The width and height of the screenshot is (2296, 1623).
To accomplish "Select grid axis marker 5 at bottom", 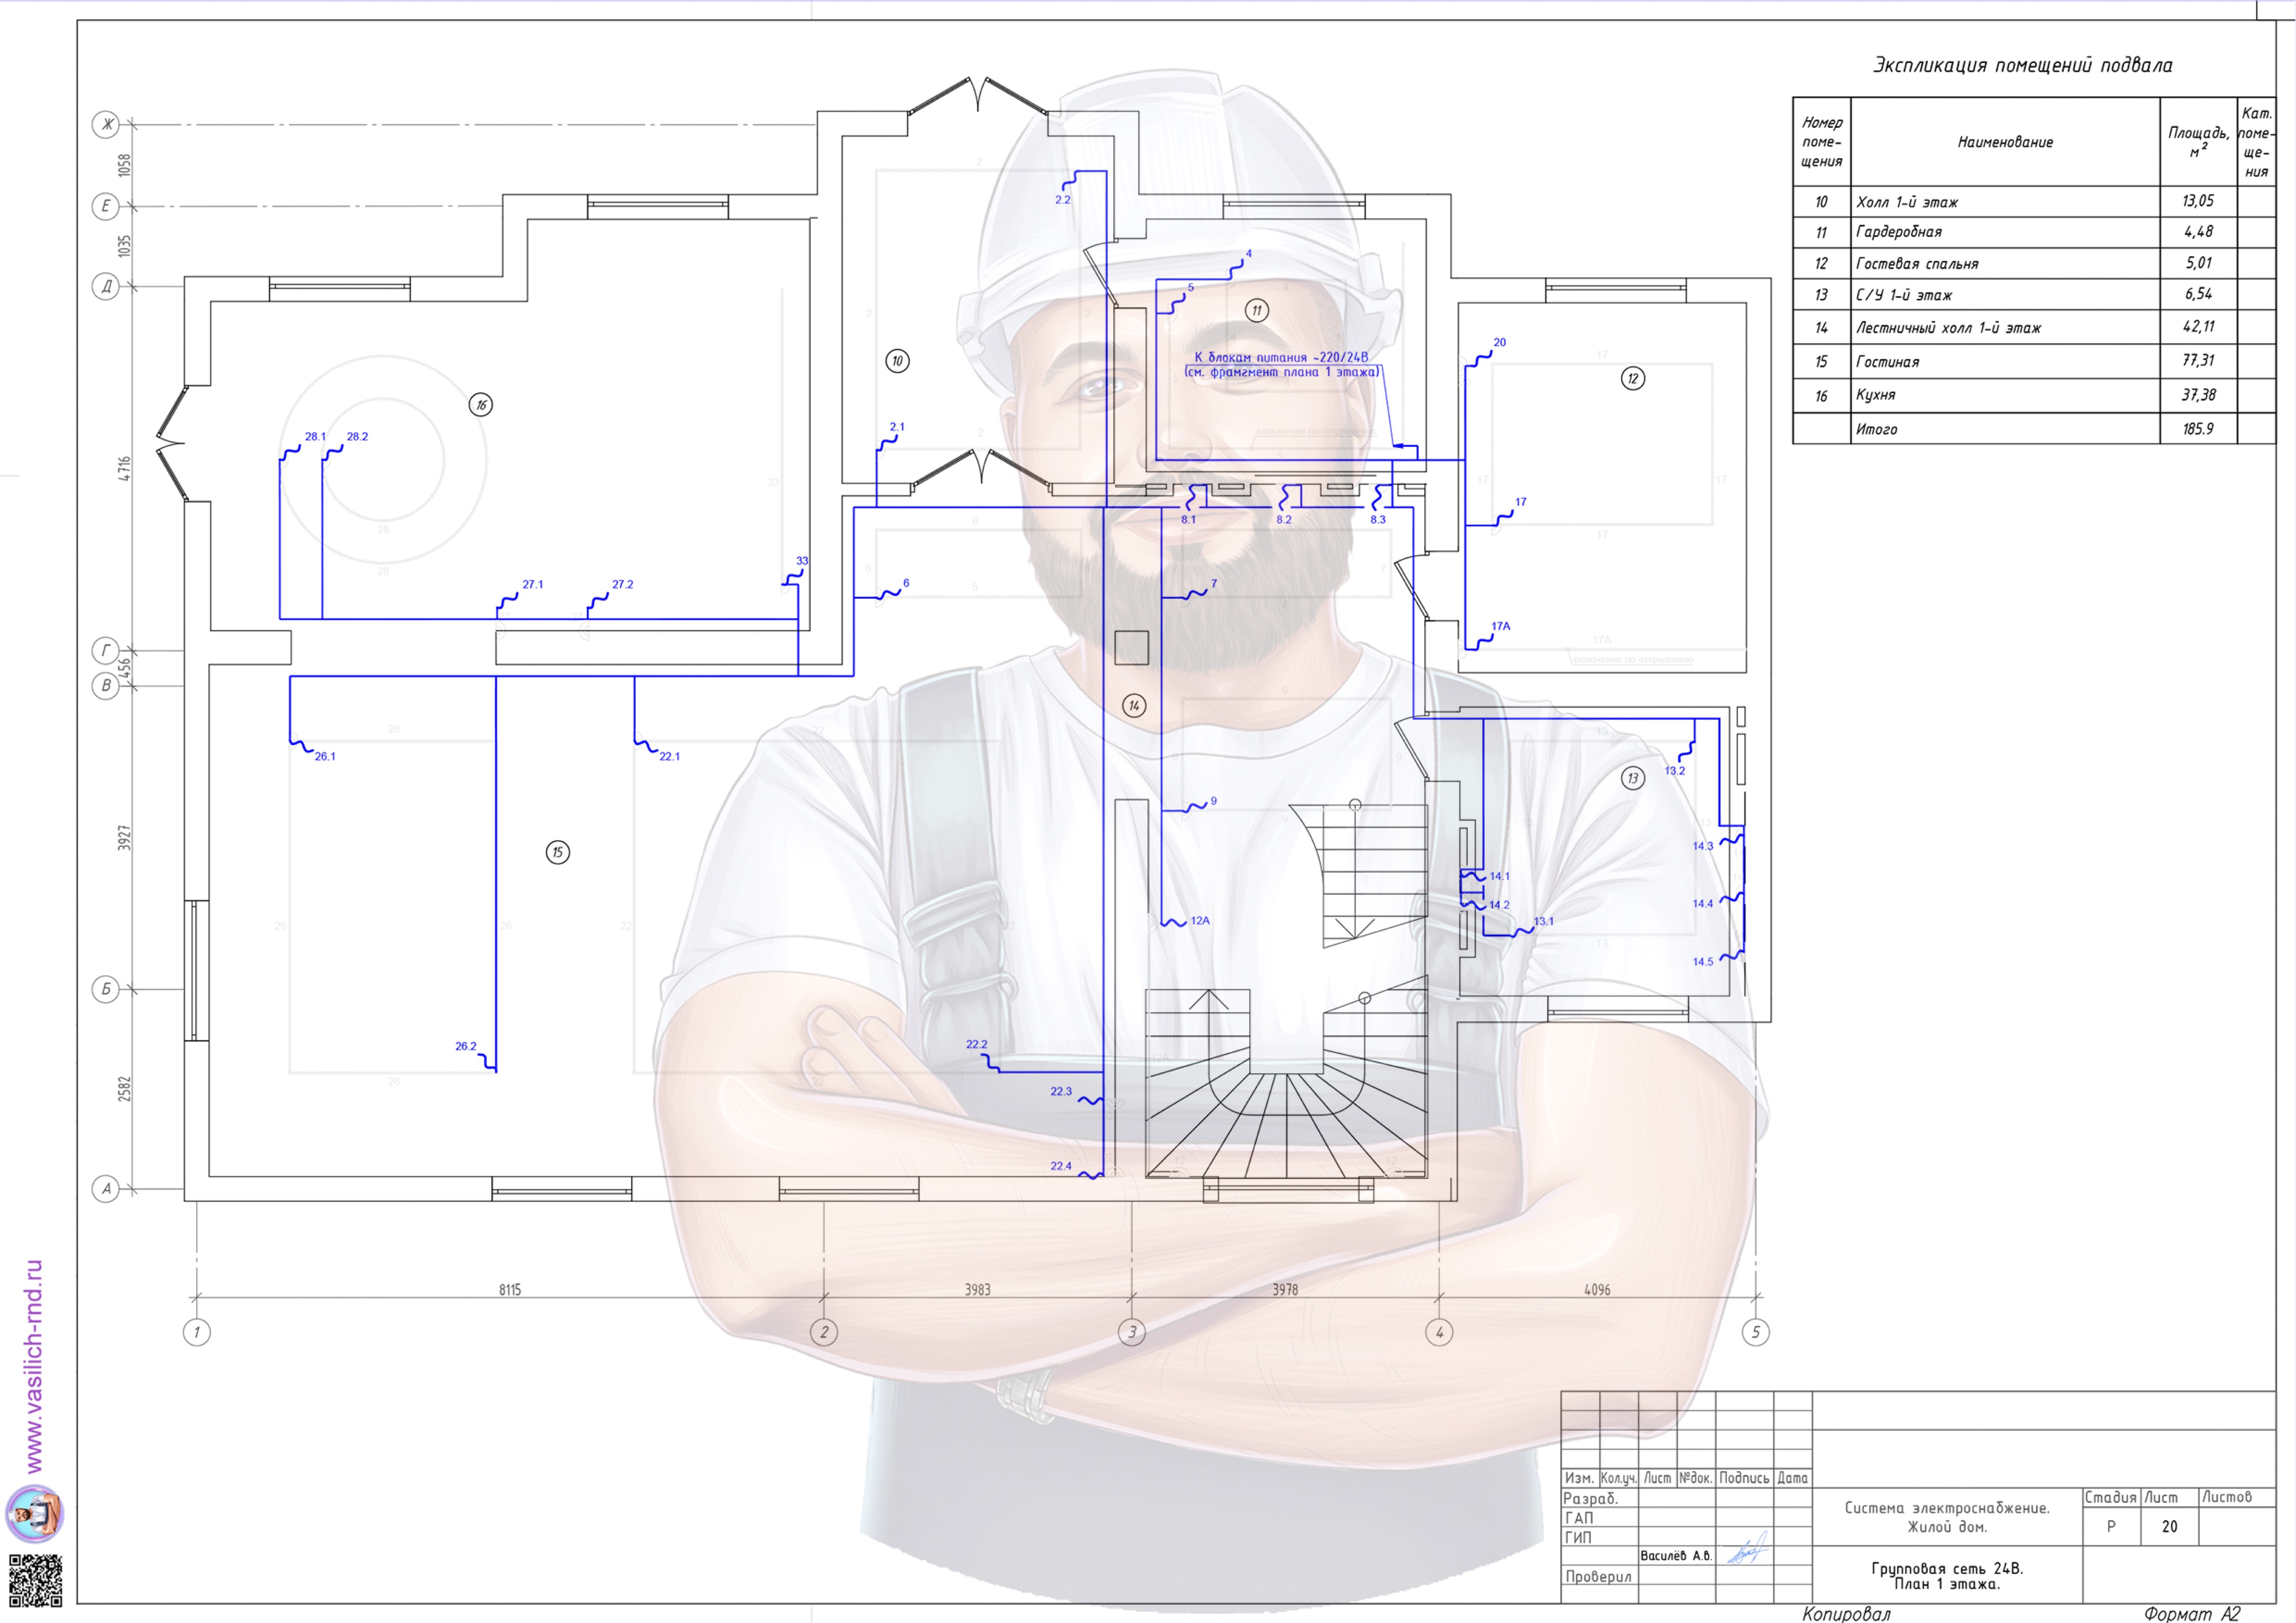I will point(1756,1332).
